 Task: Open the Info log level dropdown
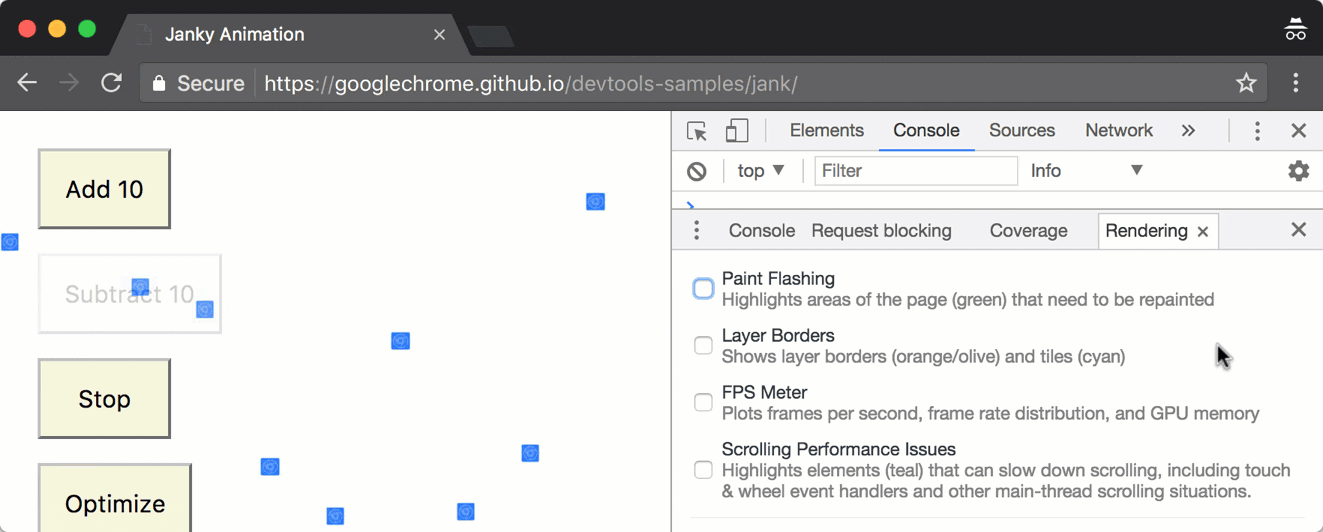1086,171
